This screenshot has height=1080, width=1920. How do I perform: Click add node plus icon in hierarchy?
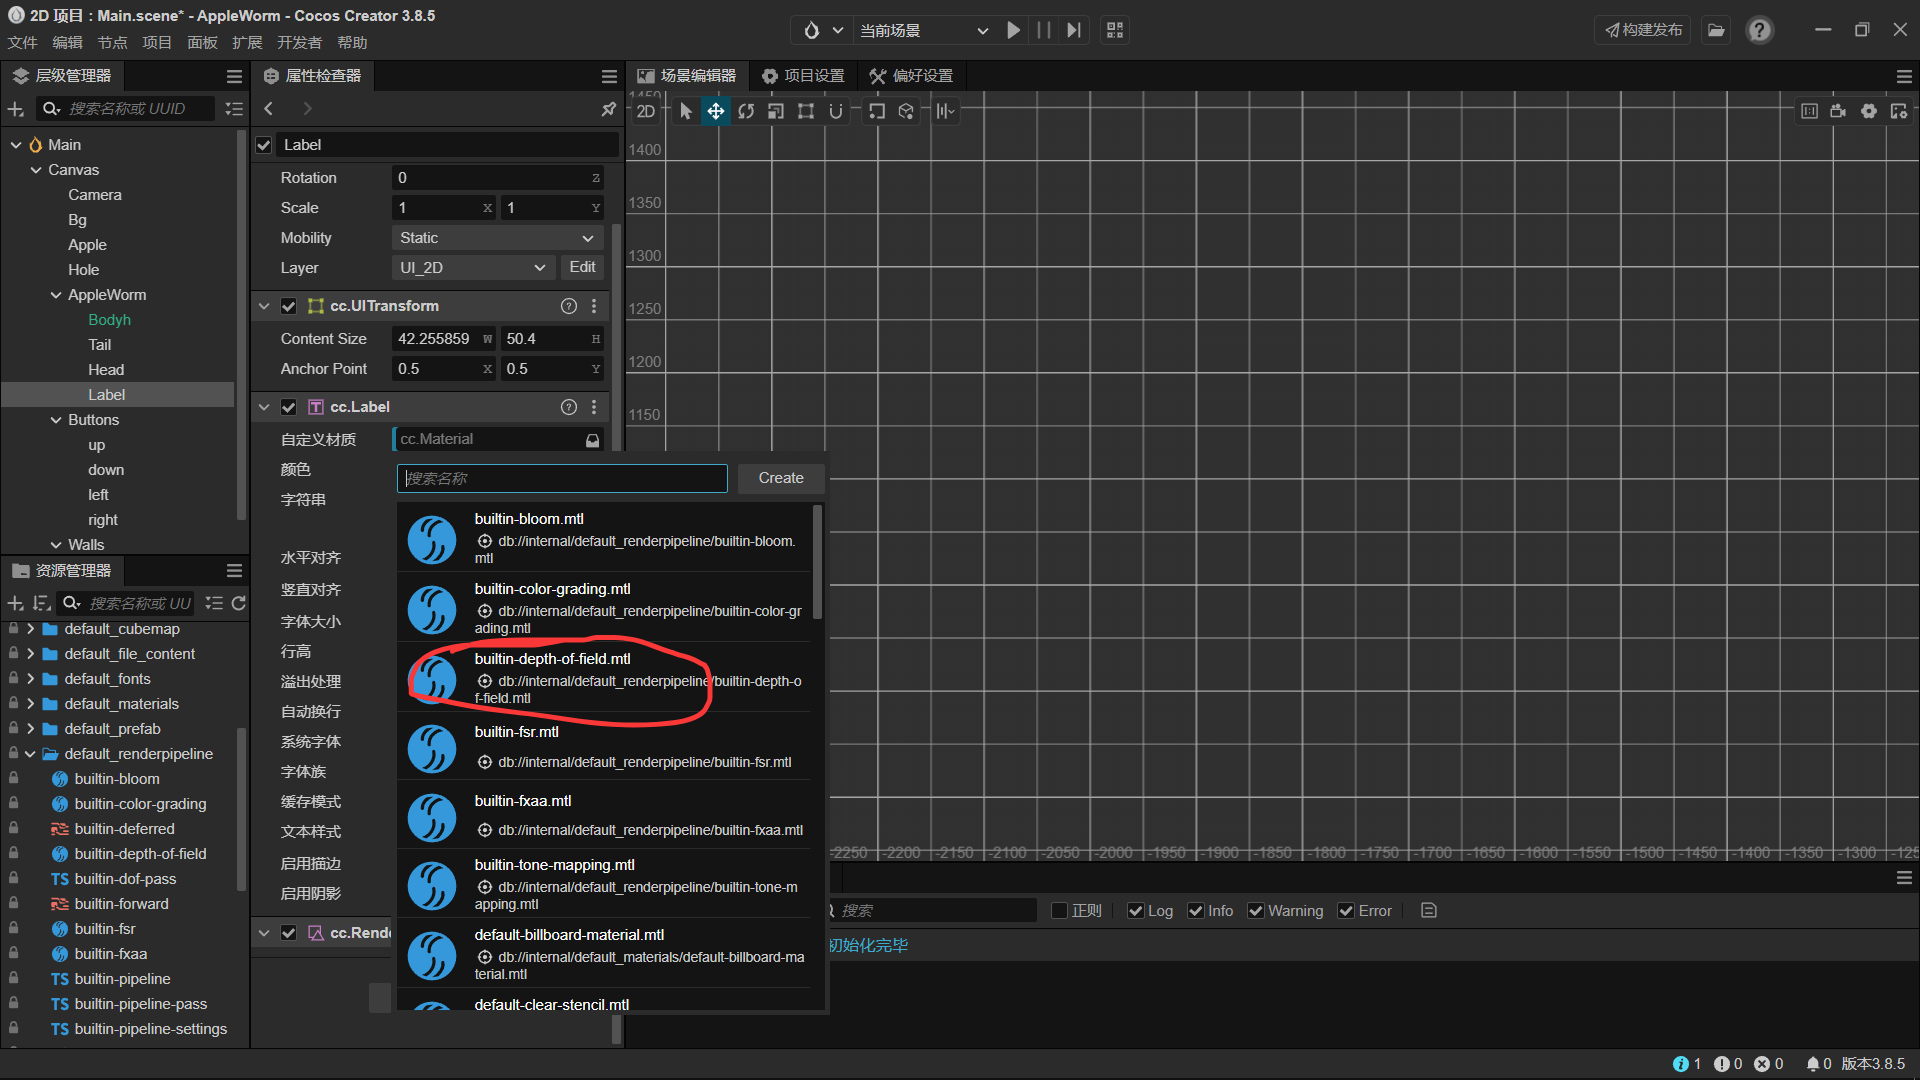coord(15,108)
